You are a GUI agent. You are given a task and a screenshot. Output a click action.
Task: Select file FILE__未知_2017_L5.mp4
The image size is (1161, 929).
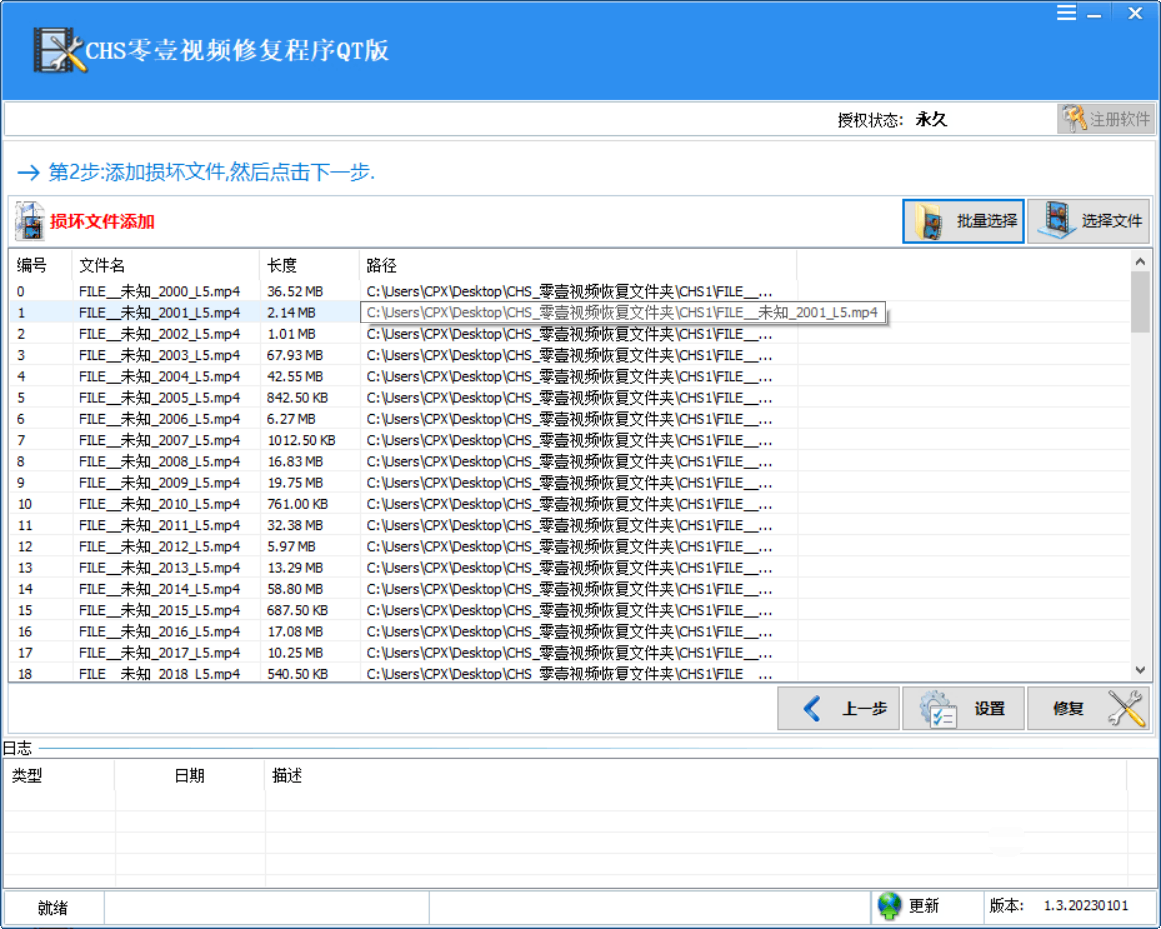159,653
